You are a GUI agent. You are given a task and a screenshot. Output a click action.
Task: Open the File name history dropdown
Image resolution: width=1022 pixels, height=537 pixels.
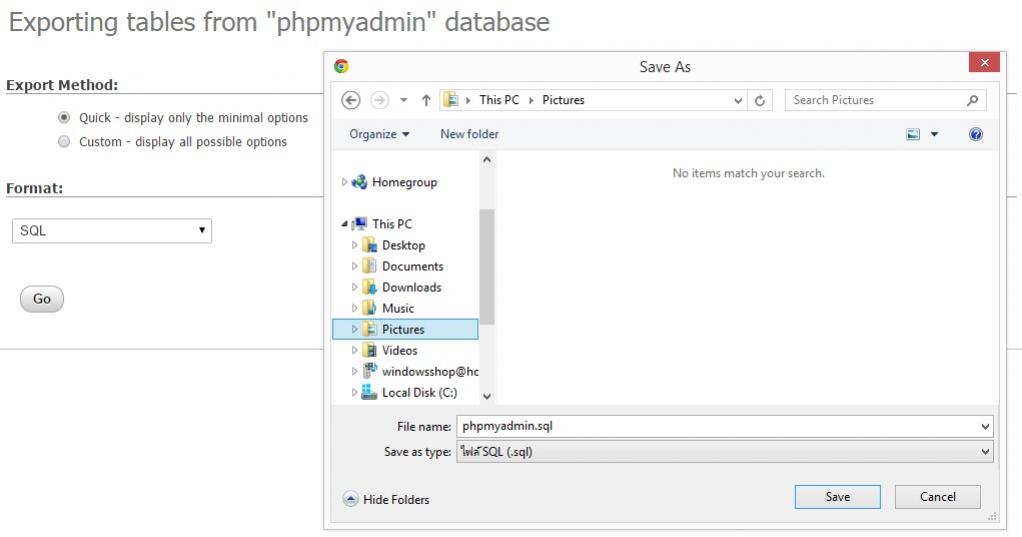click(985, 427)
